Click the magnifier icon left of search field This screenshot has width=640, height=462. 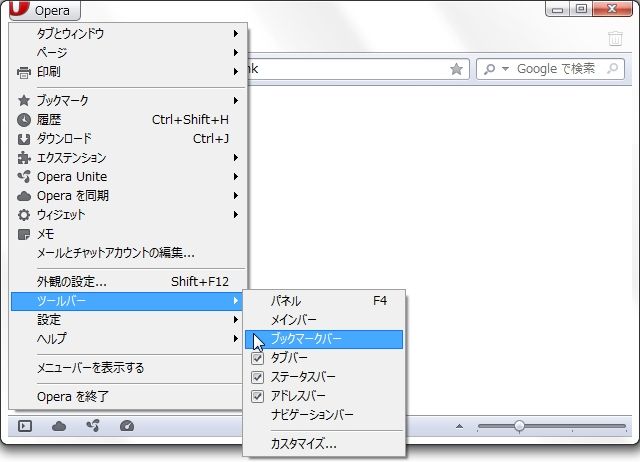click(489, 69)
